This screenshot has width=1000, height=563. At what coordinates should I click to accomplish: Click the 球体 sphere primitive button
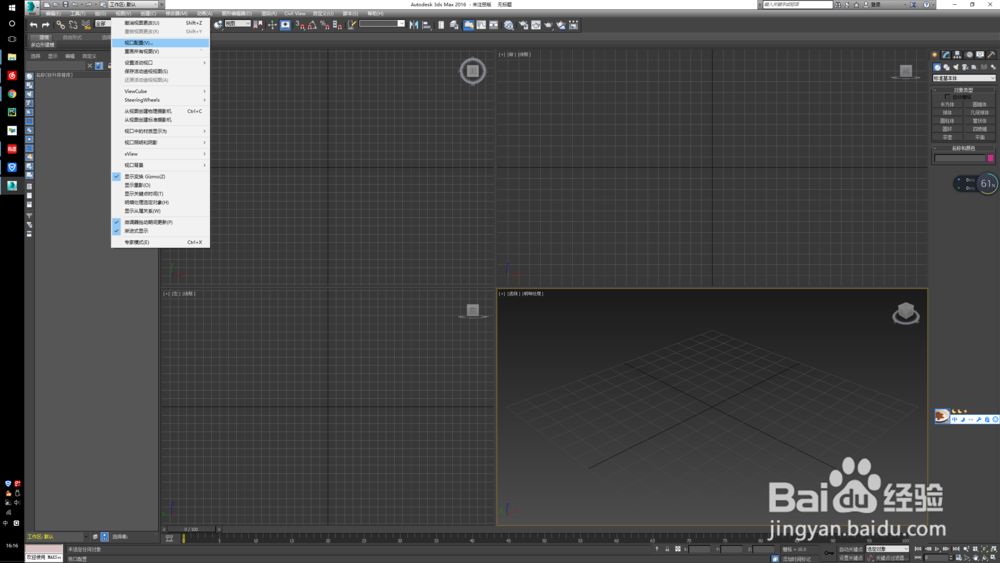coord(947,113)
